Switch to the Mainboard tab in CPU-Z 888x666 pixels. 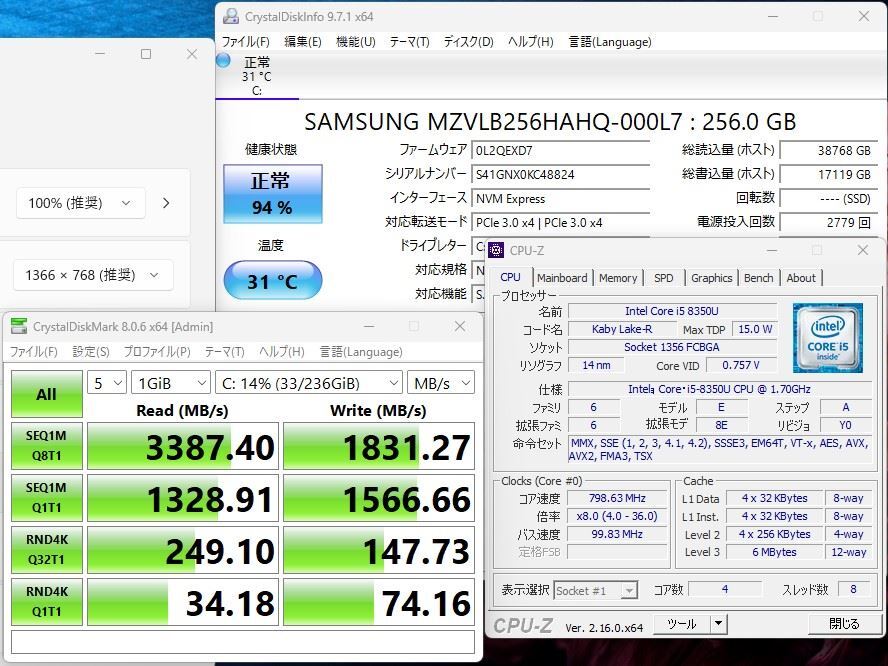562,277
